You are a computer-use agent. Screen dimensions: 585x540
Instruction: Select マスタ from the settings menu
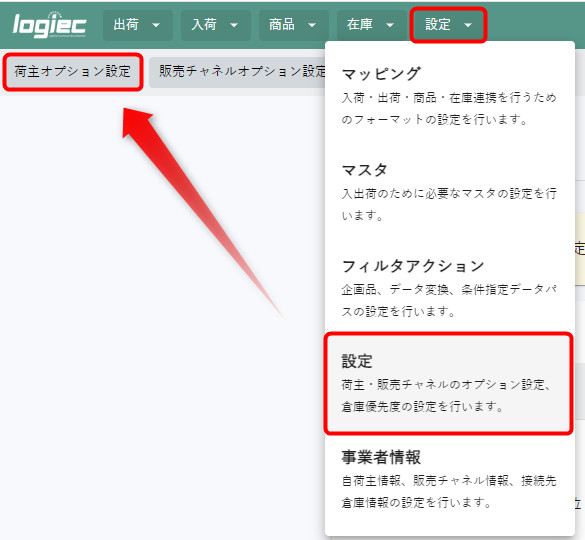tap(450, 192)
